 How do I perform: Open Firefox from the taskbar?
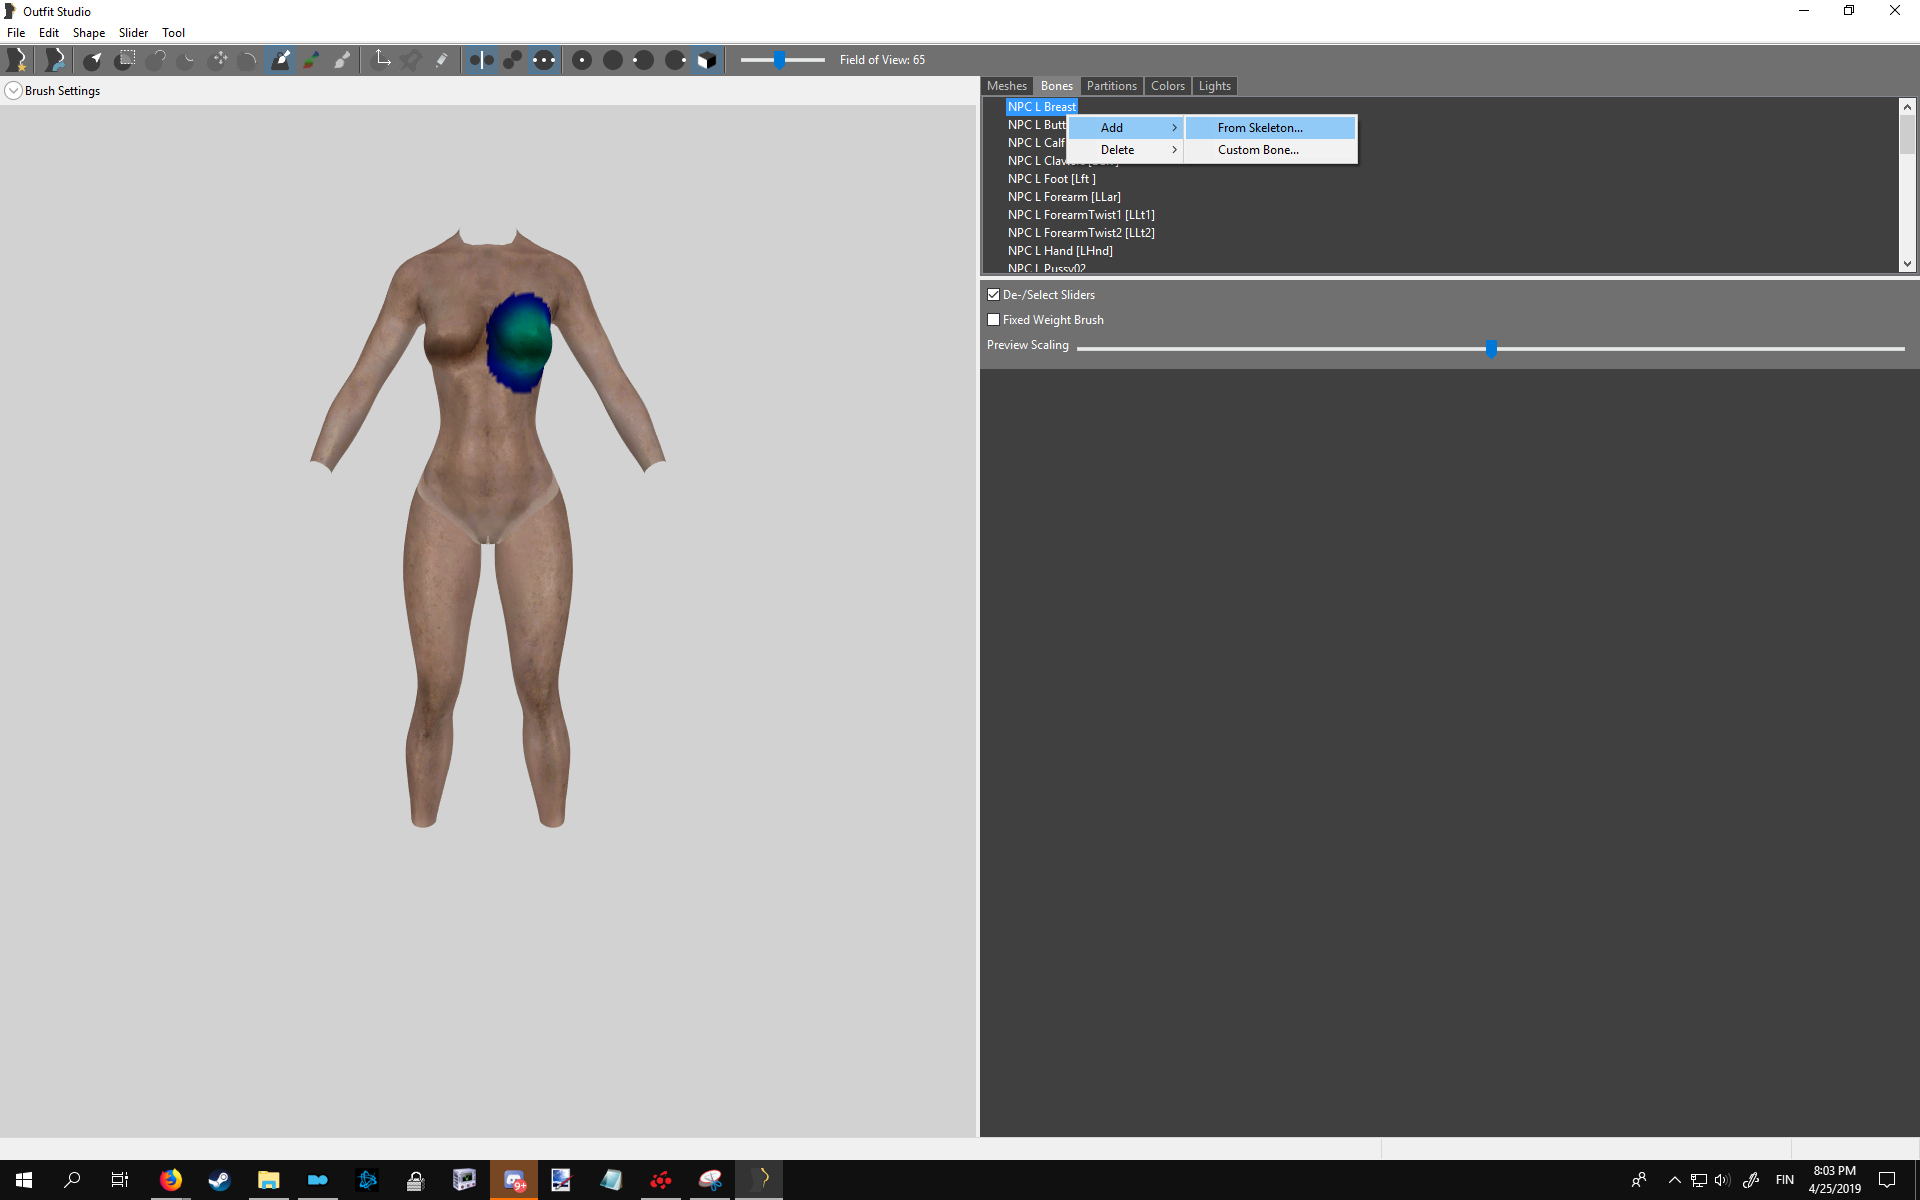pos(171,1180)
